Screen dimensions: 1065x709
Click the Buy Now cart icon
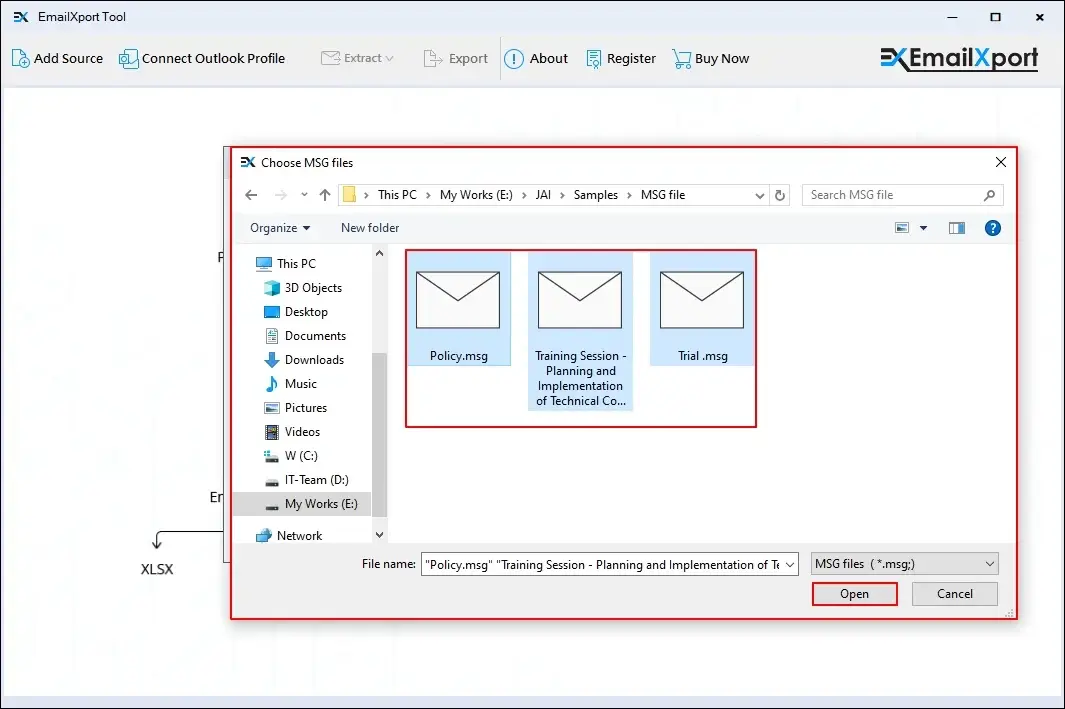tap(682, 59)
